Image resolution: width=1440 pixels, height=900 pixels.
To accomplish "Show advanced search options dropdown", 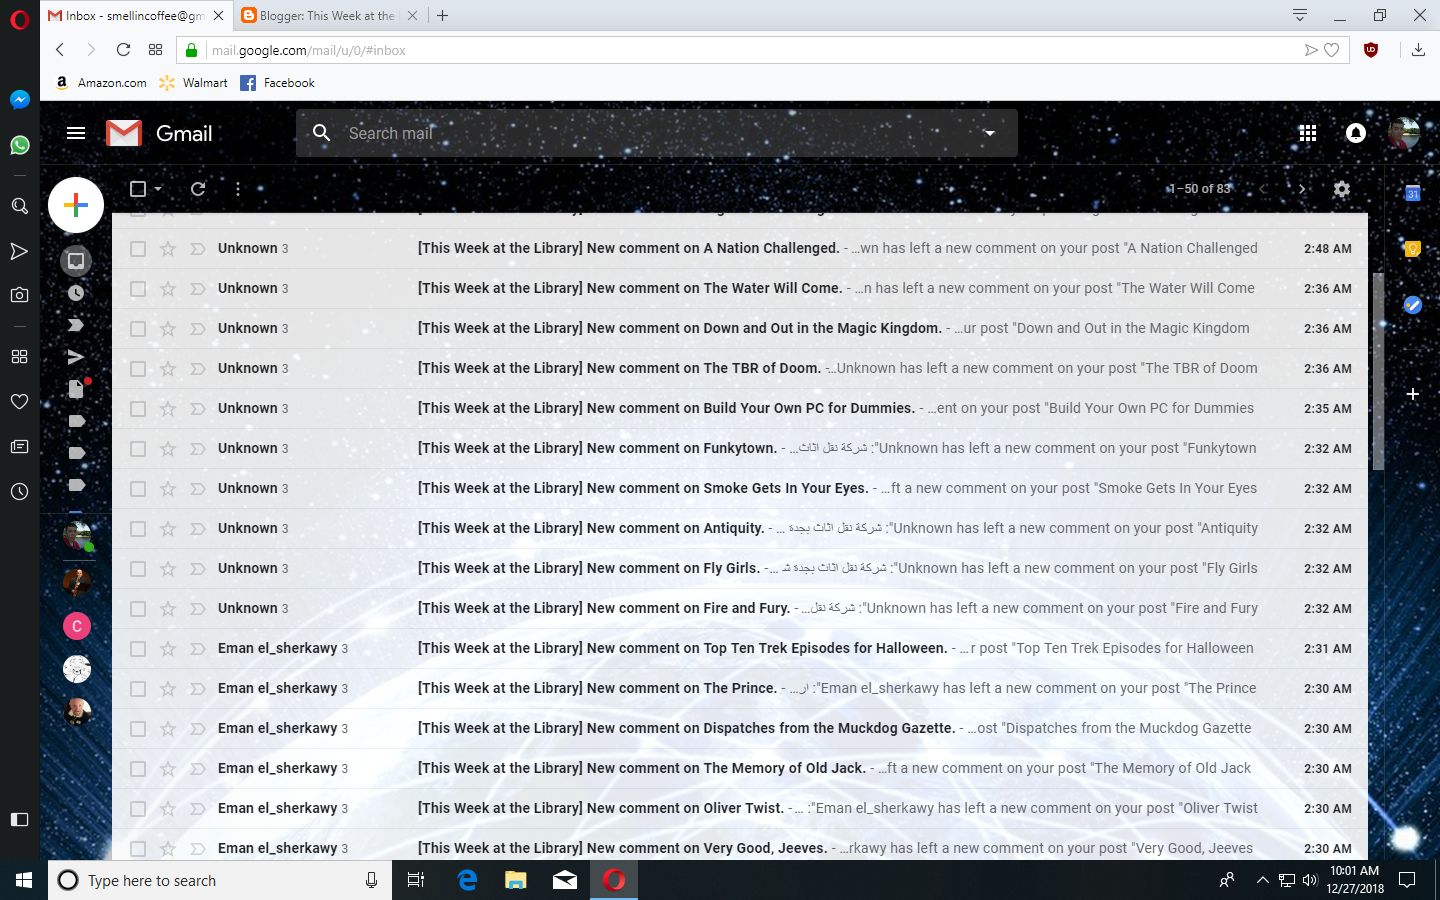I will (x=989, y=133).
